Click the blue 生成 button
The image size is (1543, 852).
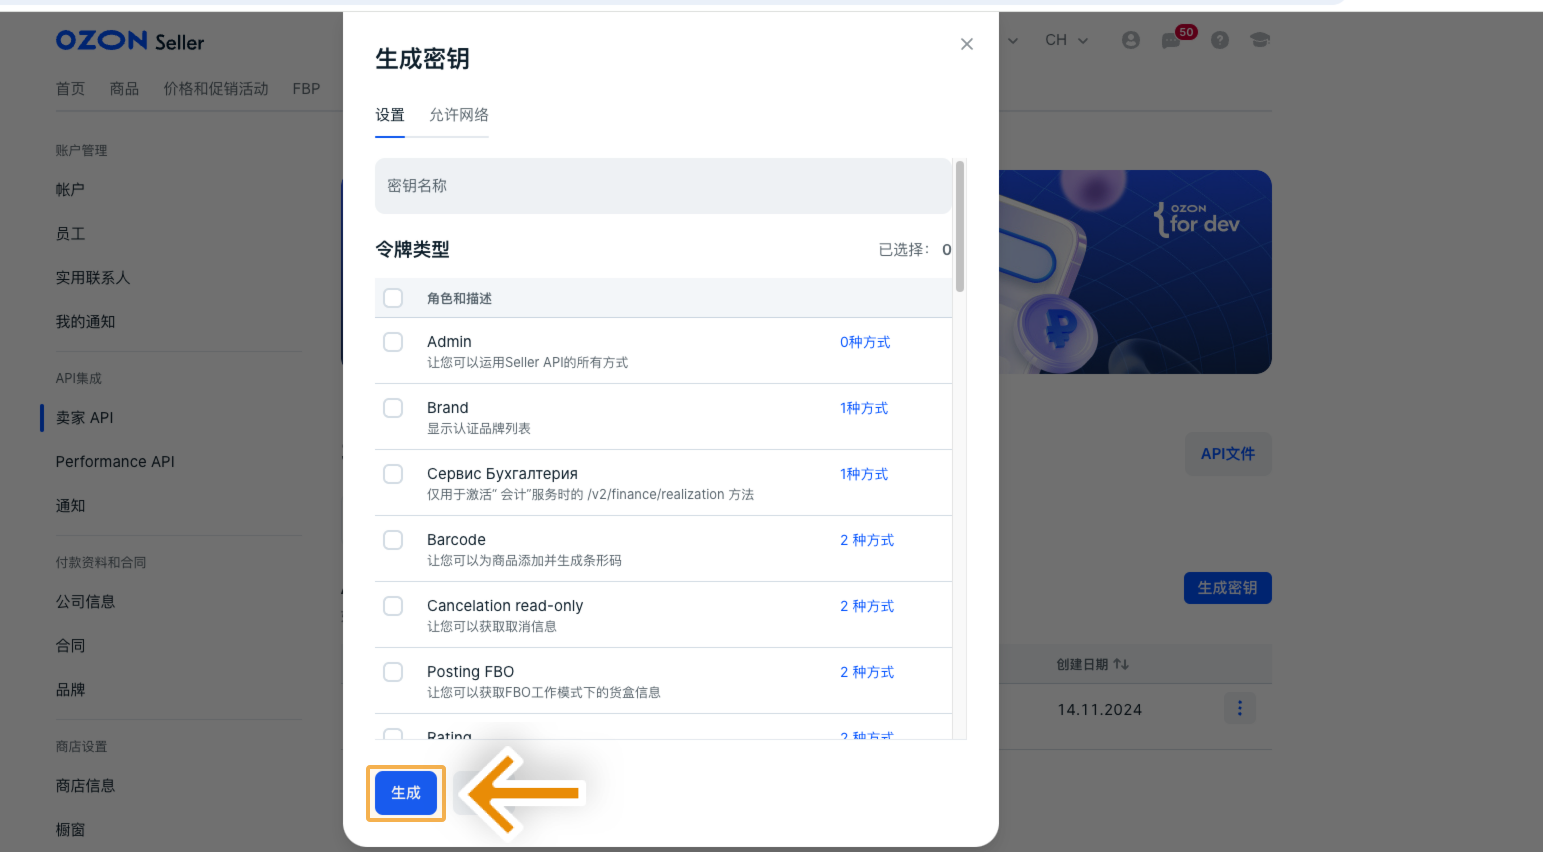click(x=406, y=793)
